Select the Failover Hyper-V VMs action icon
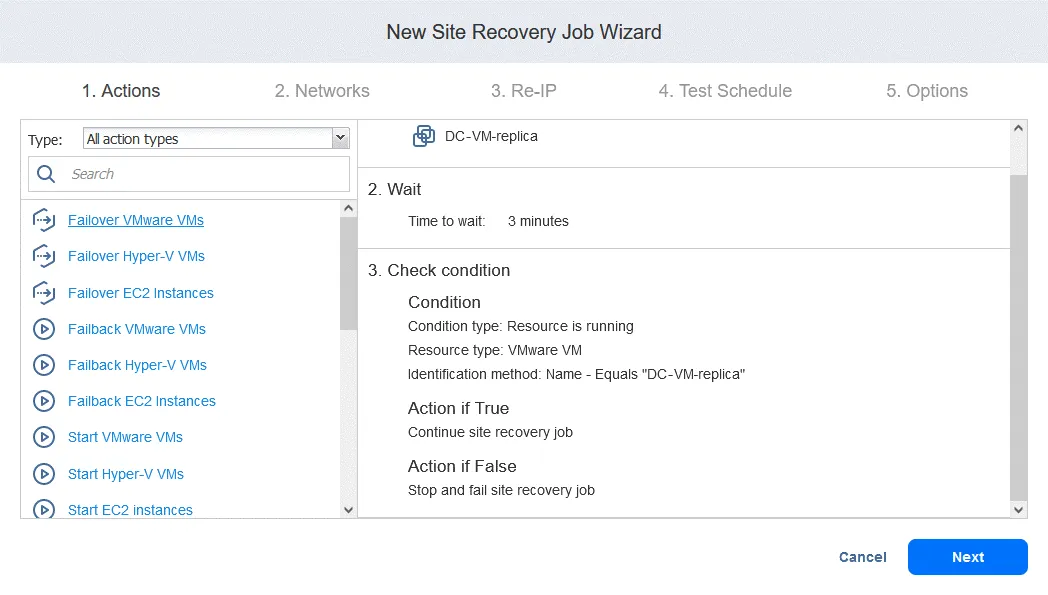The image size is (1048, 595). click(x=44, y=257)
